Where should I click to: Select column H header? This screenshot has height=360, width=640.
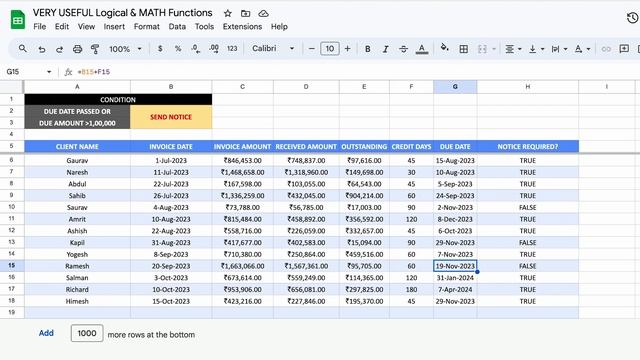[x=528, y=87]
